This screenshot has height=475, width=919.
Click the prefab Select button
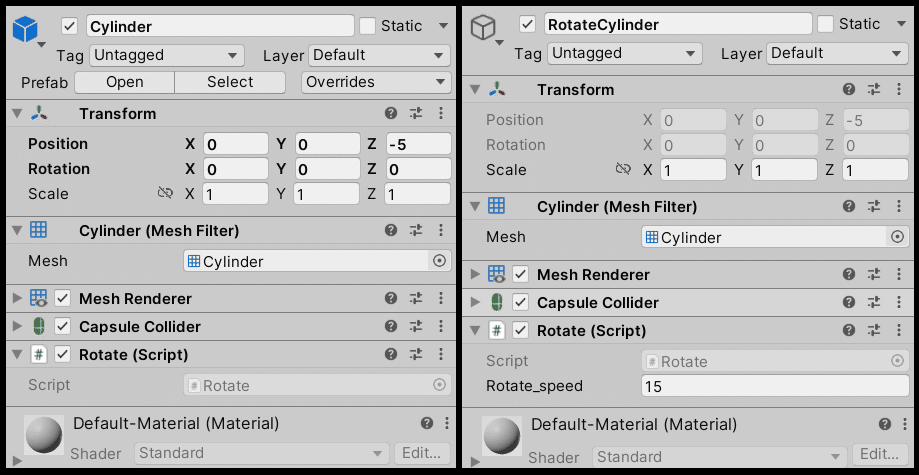tap(230, 82)
